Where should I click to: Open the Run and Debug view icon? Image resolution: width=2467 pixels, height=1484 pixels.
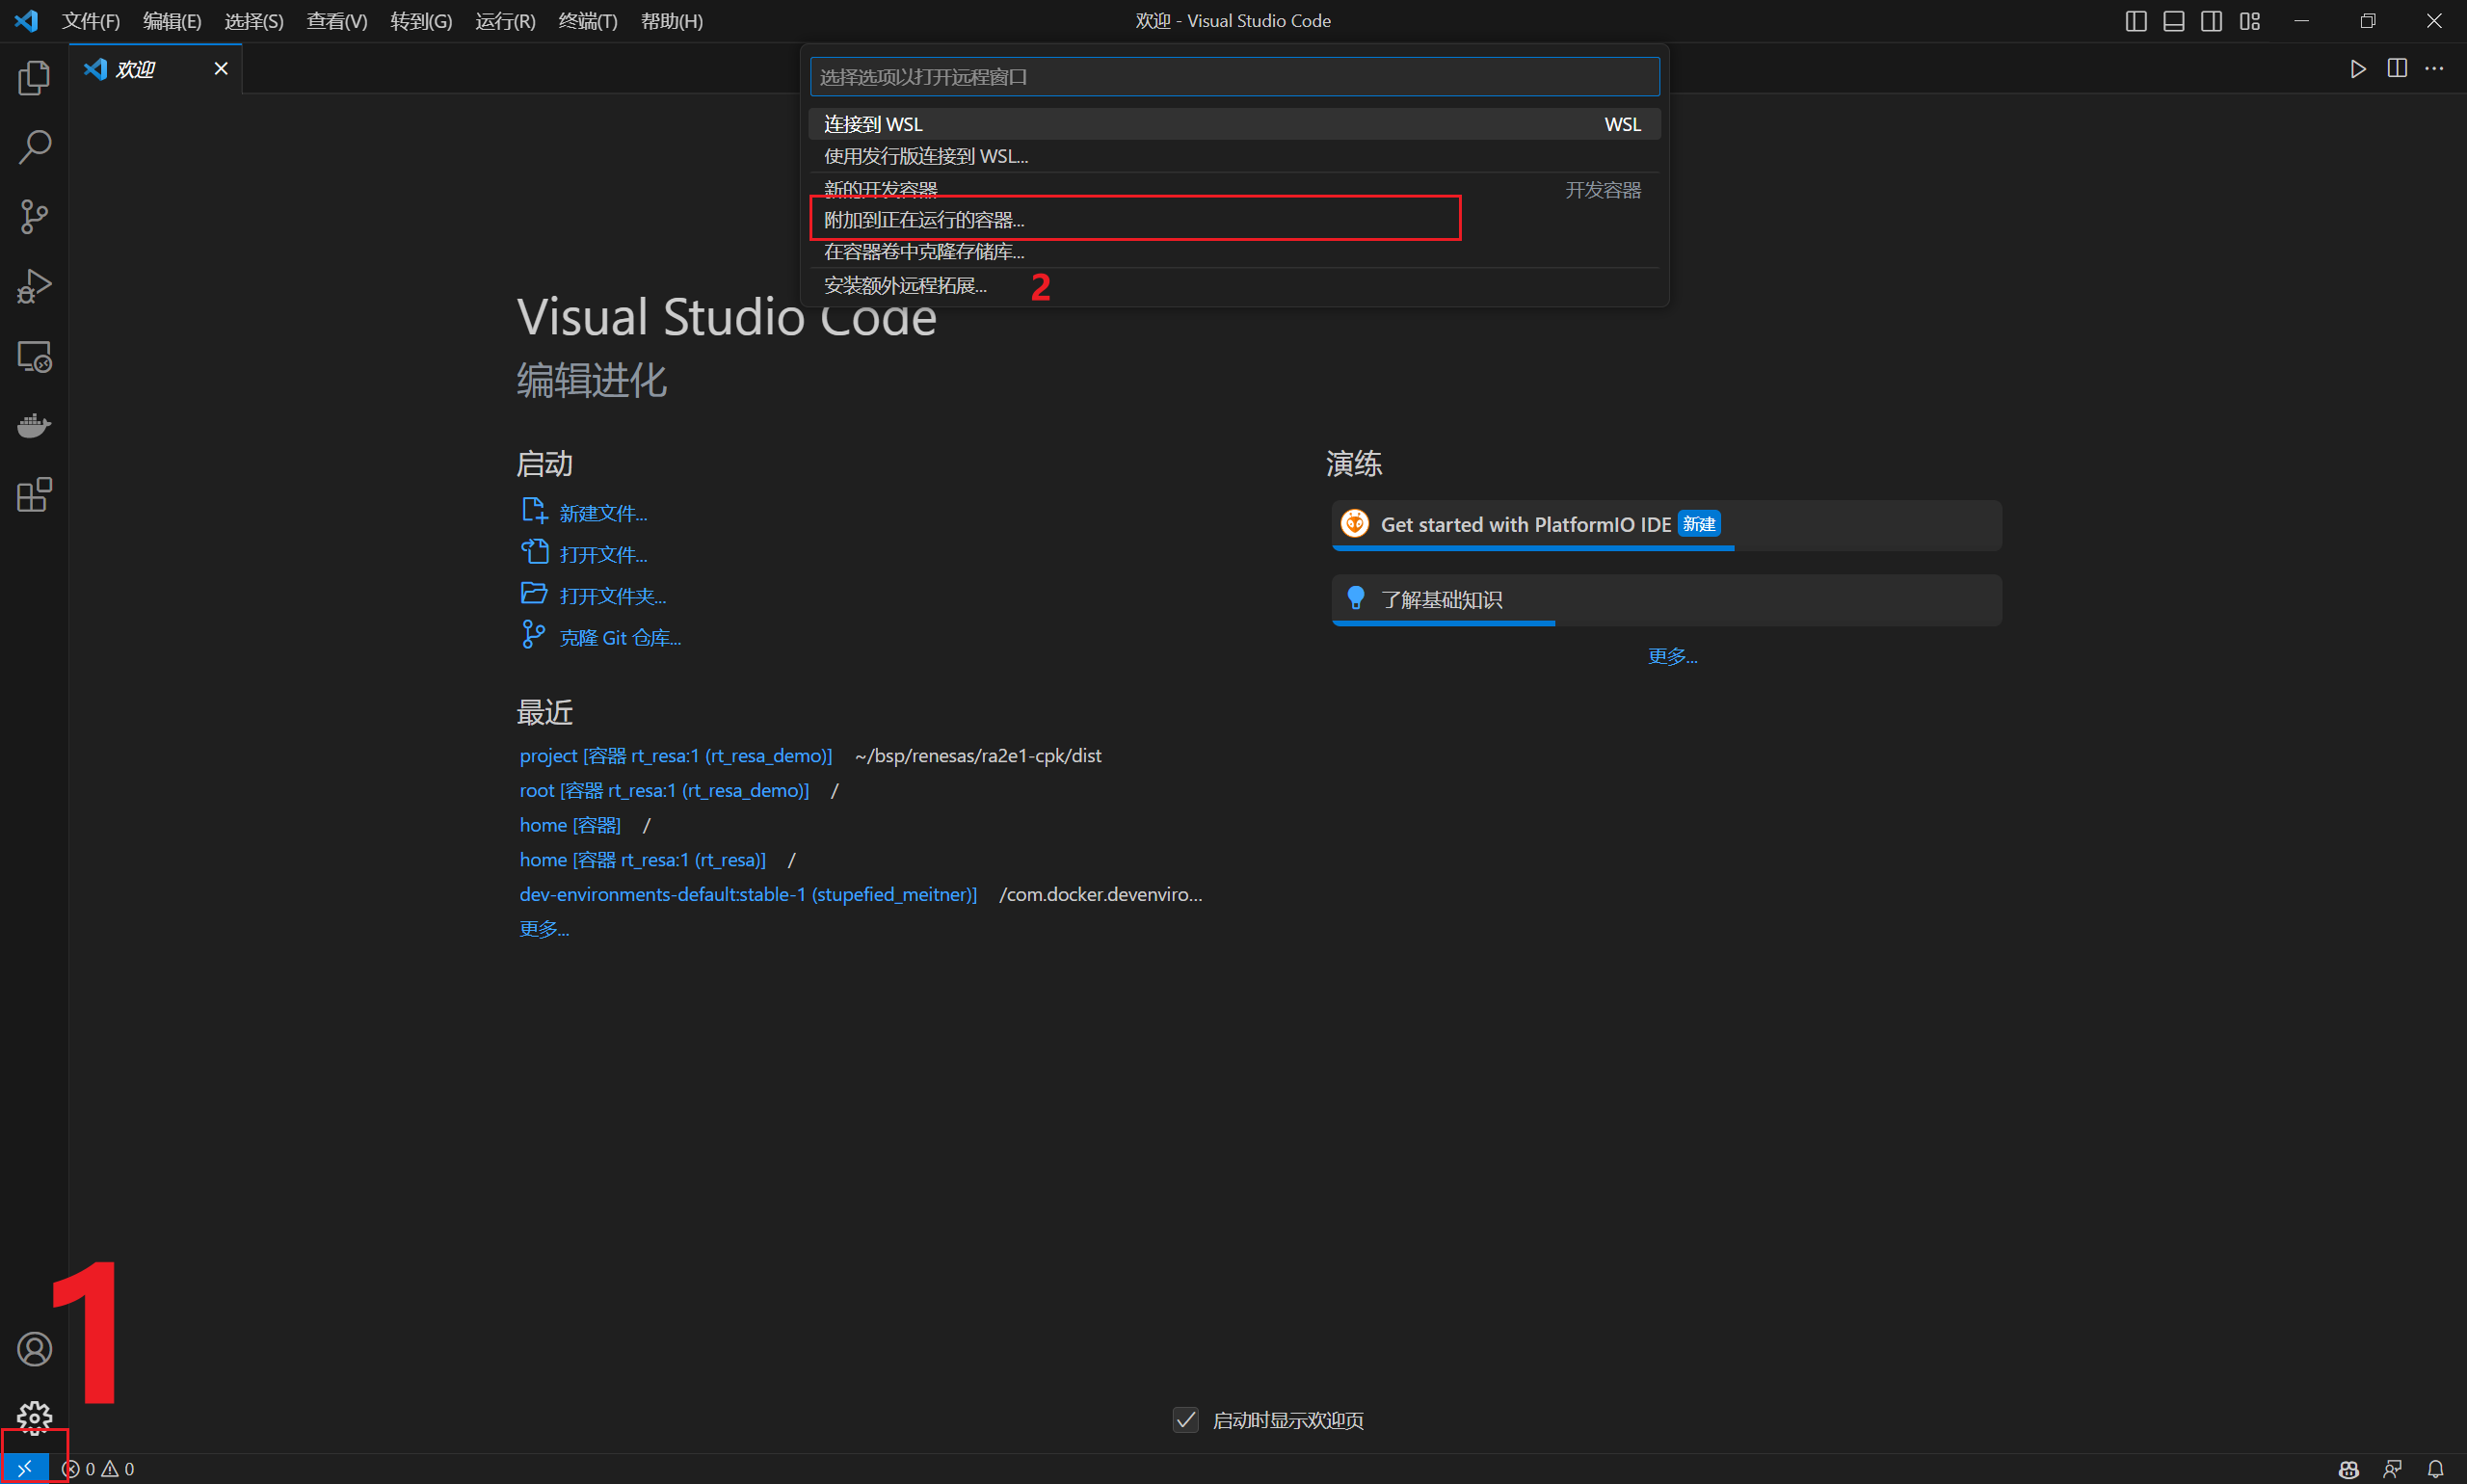(34, 286)
